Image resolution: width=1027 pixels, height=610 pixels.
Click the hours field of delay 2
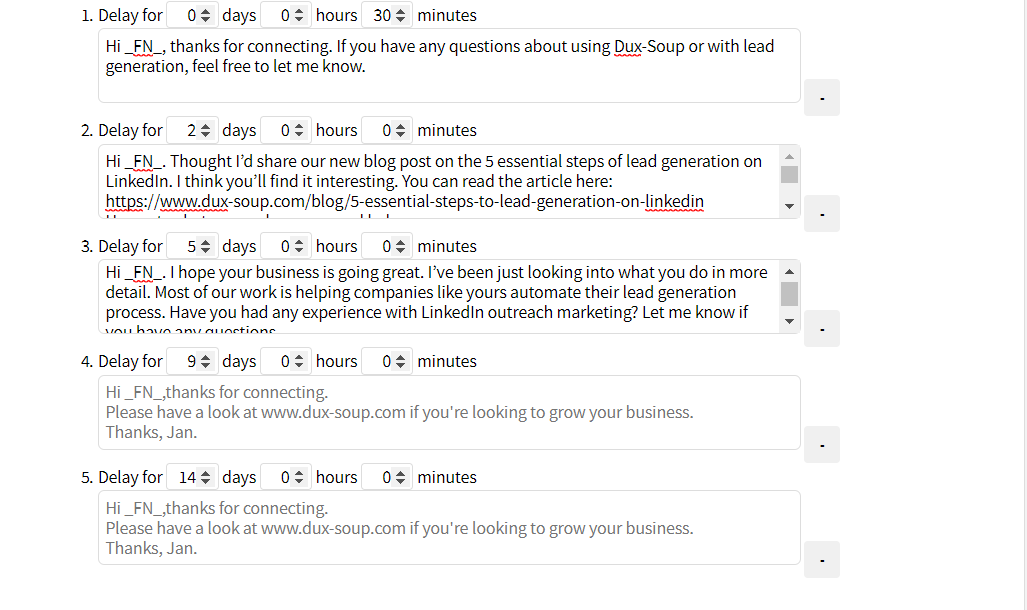[x=285, y=130]
